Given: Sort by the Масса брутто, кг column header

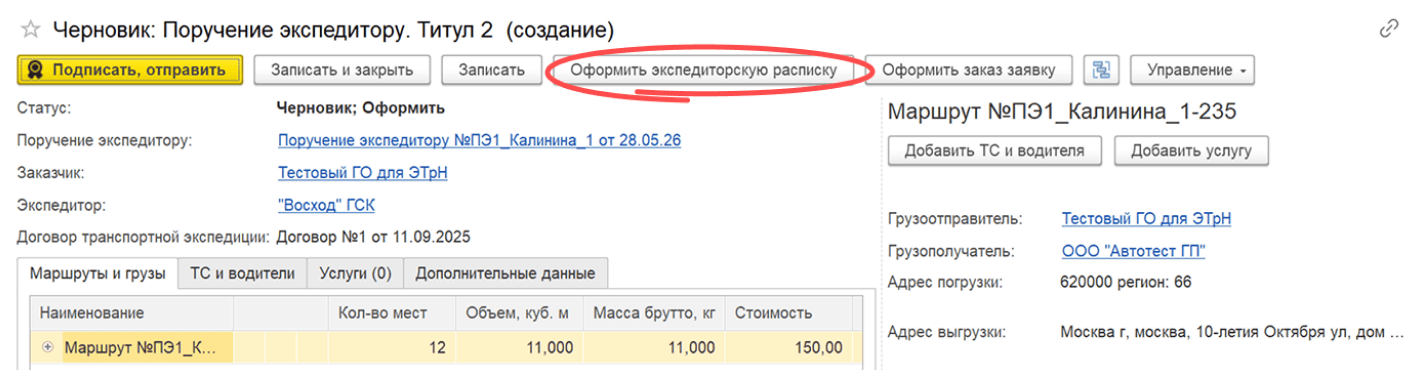Looking at the screenshot, I should [x=655, y=313].
